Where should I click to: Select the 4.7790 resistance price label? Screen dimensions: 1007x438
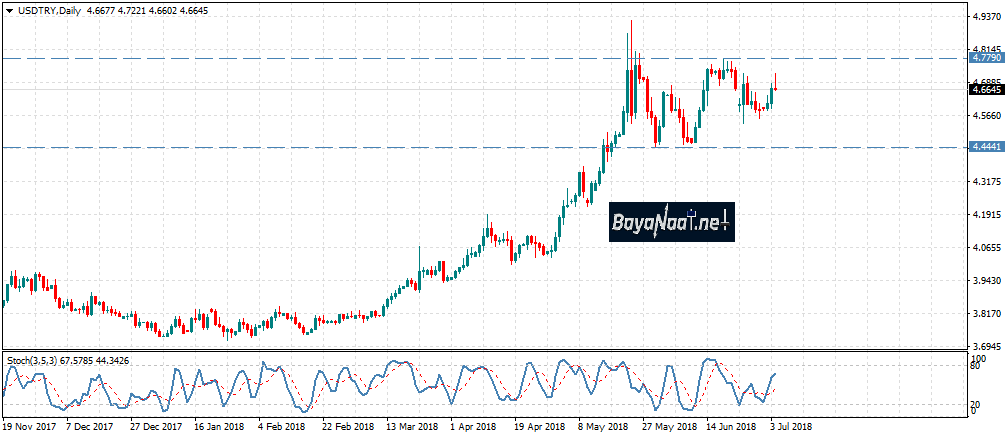[x=985, y=58]
